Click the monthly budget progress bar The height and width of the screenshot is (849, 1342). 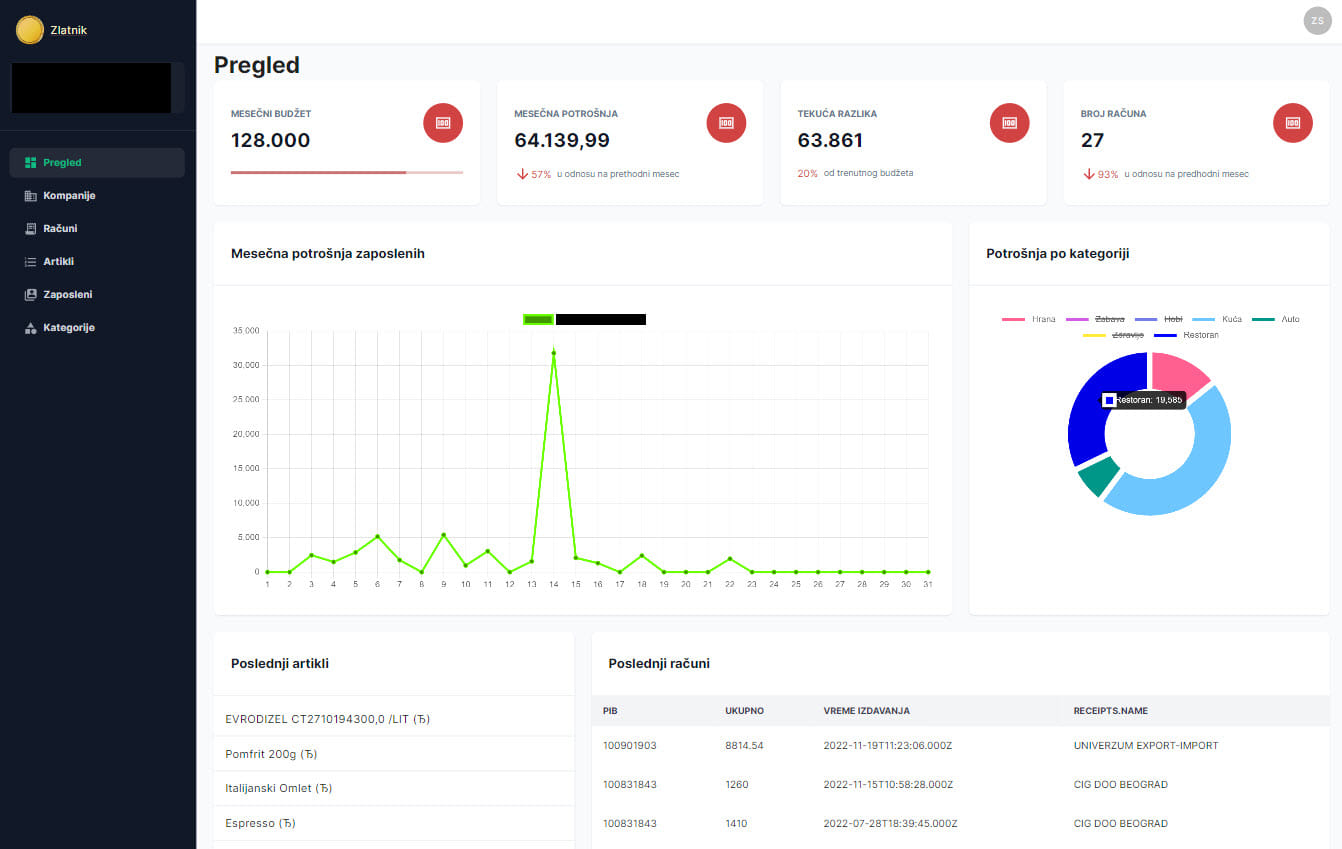(x=347, y=173)
